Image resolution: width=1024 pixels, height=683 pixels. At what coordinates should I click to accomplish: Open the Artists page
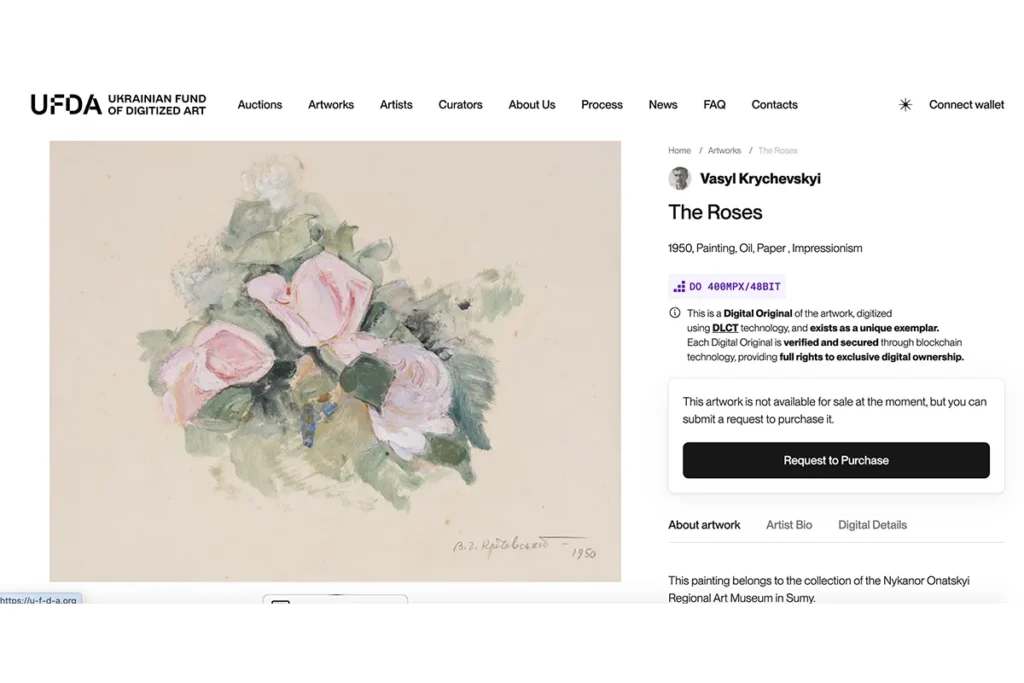[396, 105]
